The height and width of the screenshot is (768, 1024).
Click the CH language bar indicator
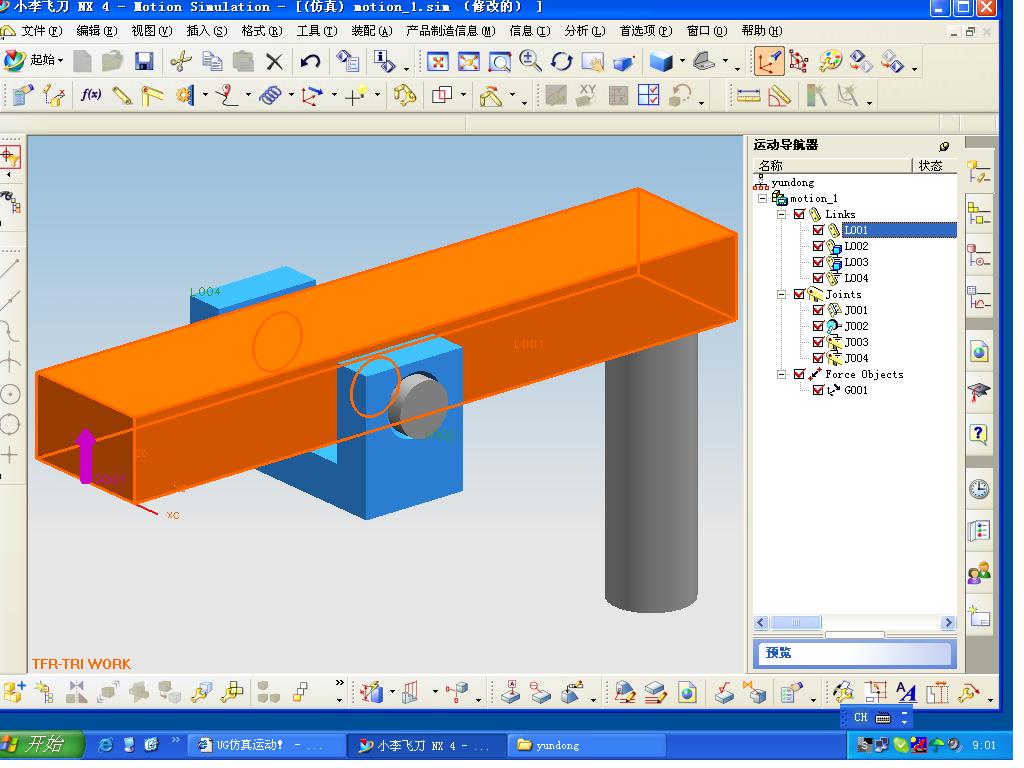click(x=861, y=717)
